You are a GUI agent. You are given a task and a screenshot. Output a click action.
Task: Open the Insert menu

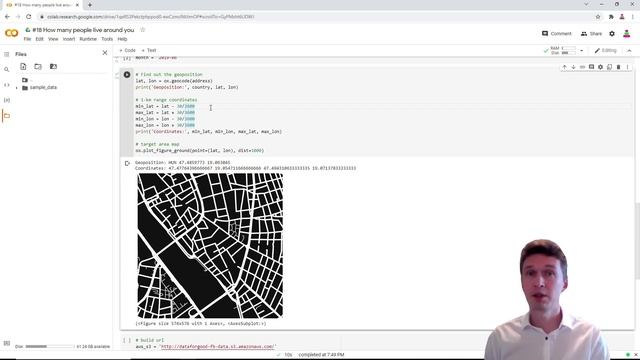(x=69, y=39)
